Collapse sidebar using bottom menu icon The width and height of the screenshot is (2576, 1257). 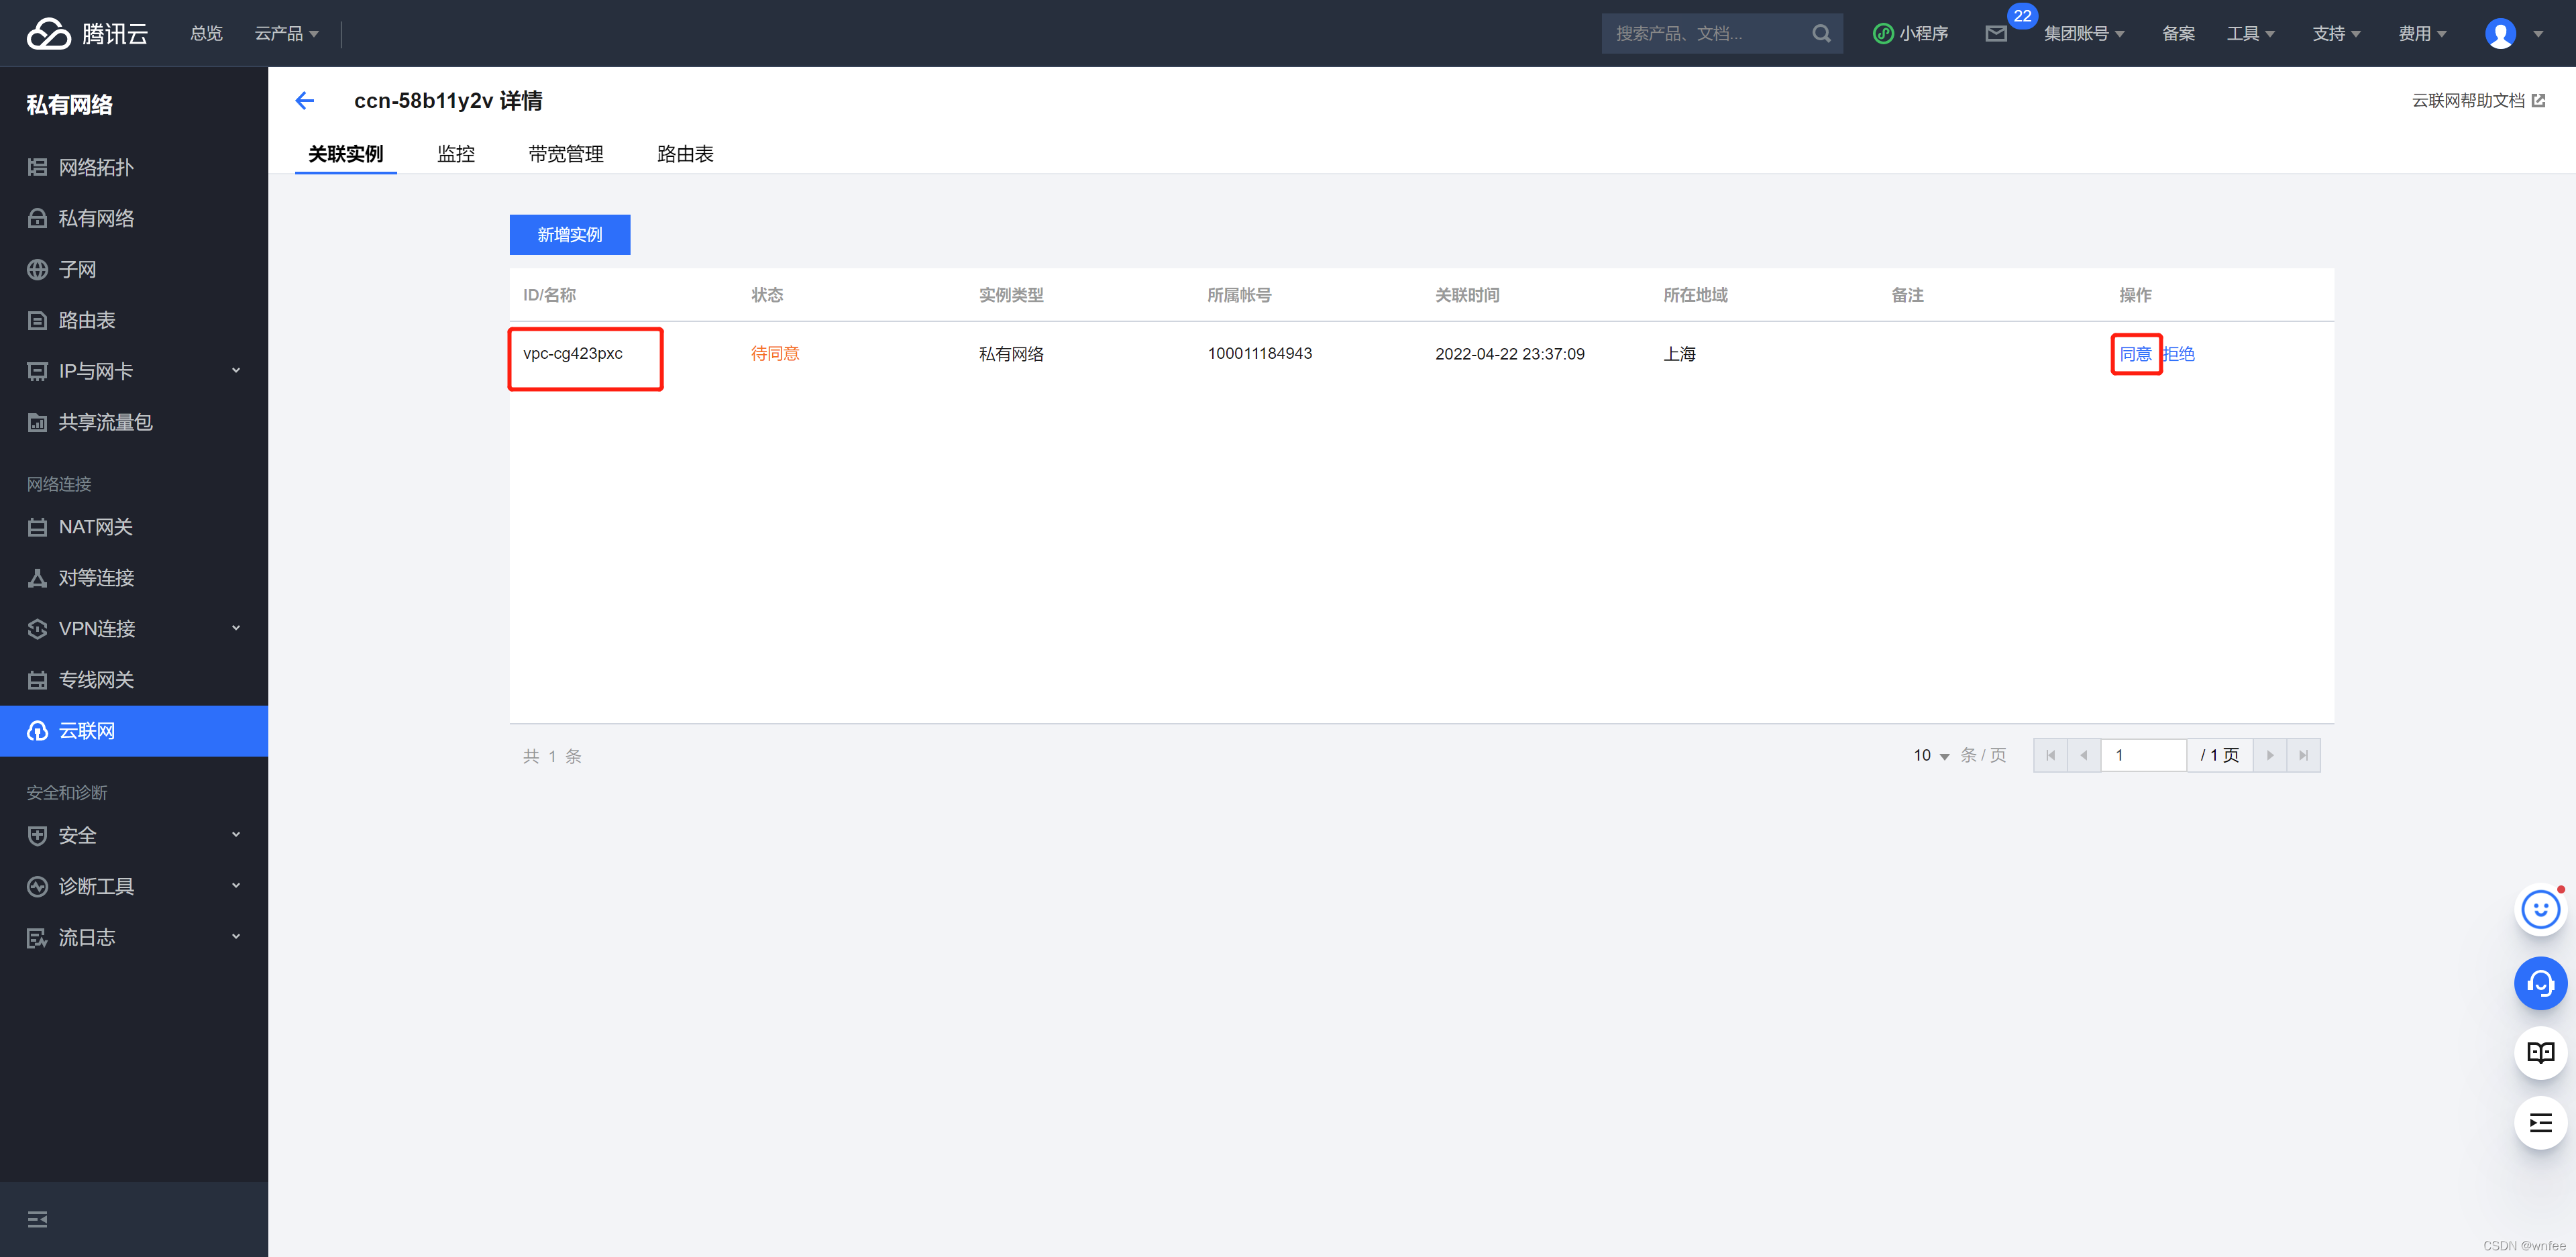(x=37, y=1219)
